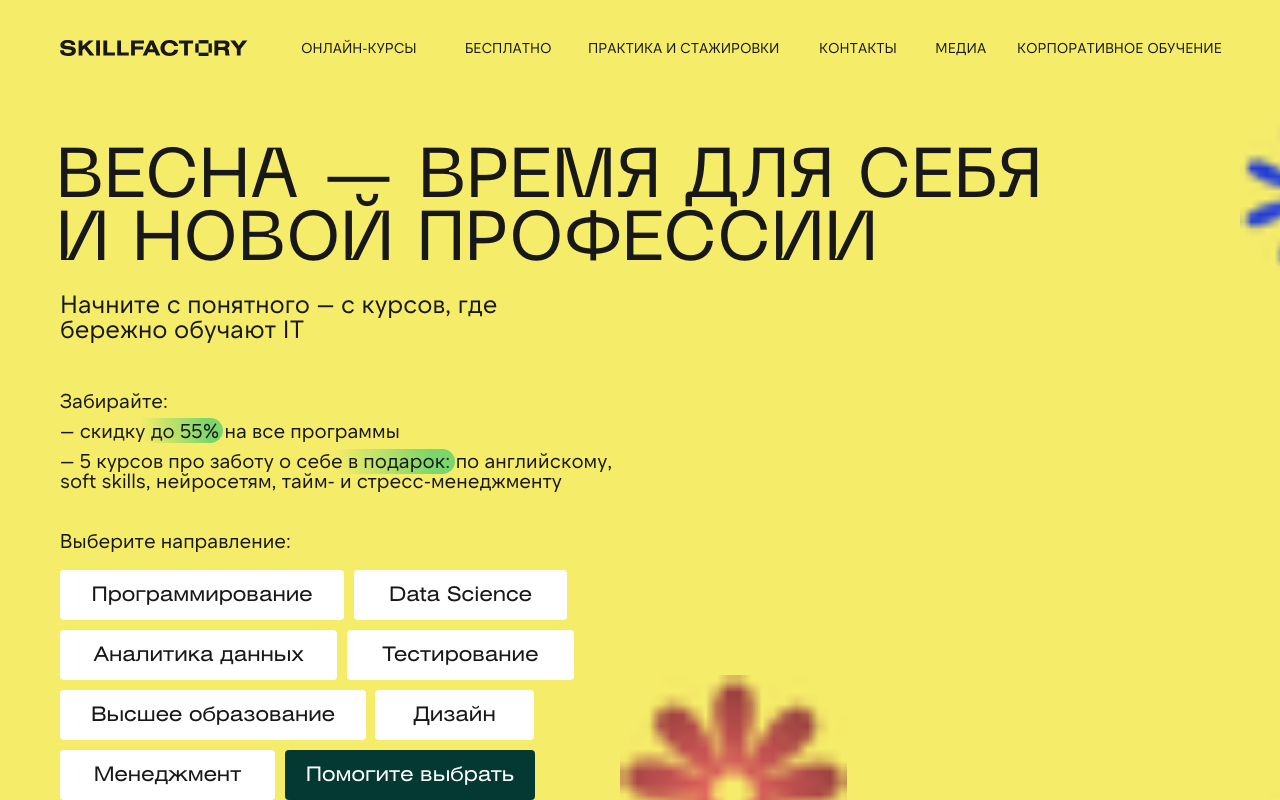
Task: Click the SKILLFACTORY logo
Action: (152, 46)
